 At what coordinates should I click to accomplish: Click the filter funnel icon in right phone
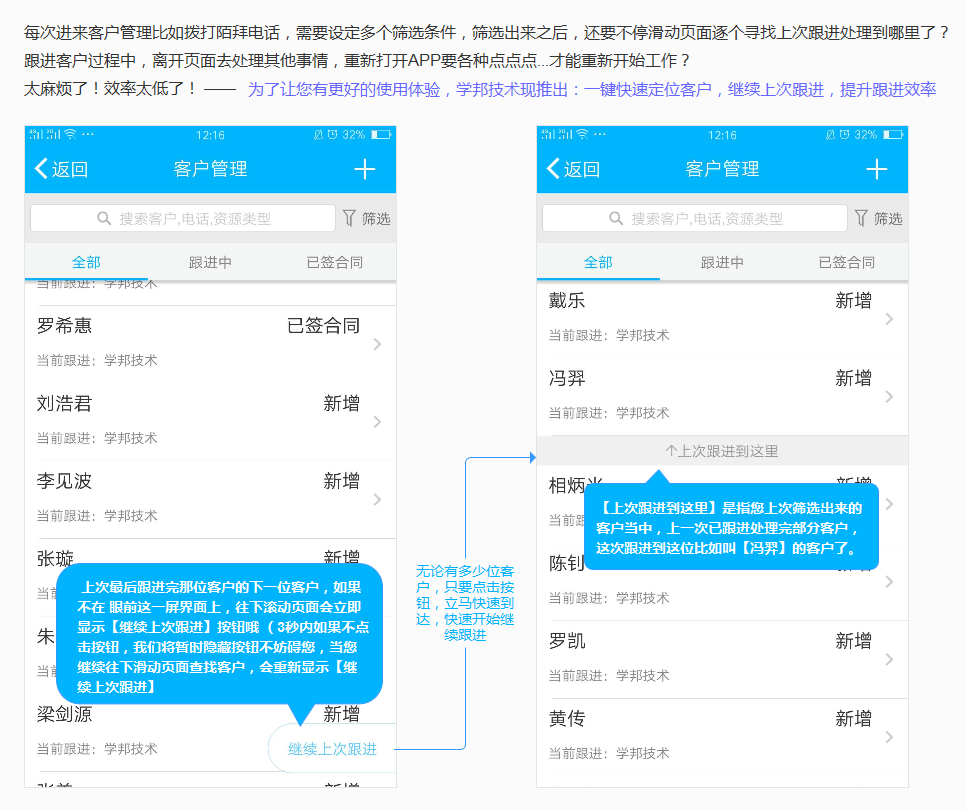pos(861,218)
